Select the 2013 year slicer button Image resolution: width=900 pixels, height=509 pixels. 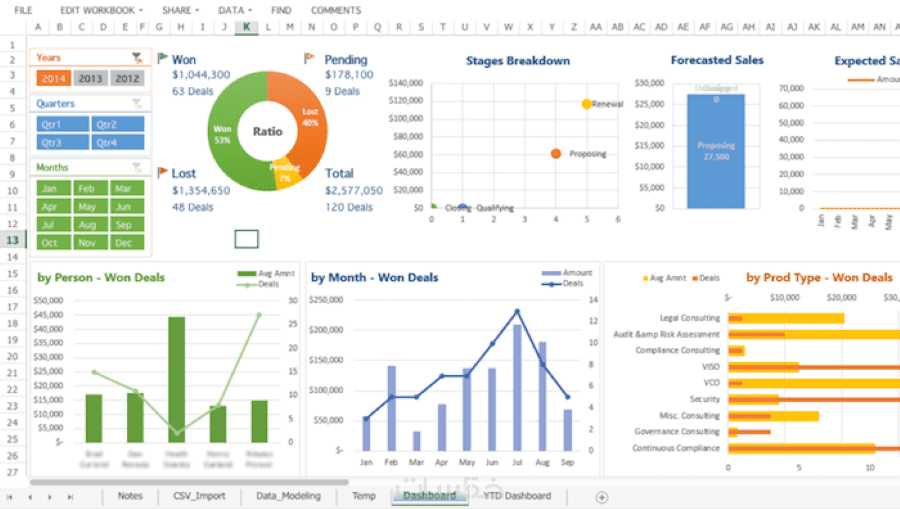tap(90, 78)
